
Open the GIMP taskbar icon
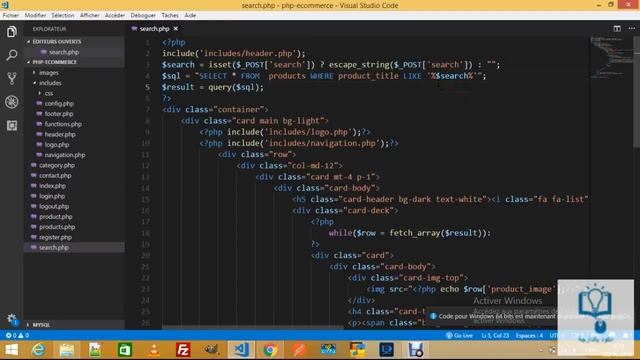[211, 350]
